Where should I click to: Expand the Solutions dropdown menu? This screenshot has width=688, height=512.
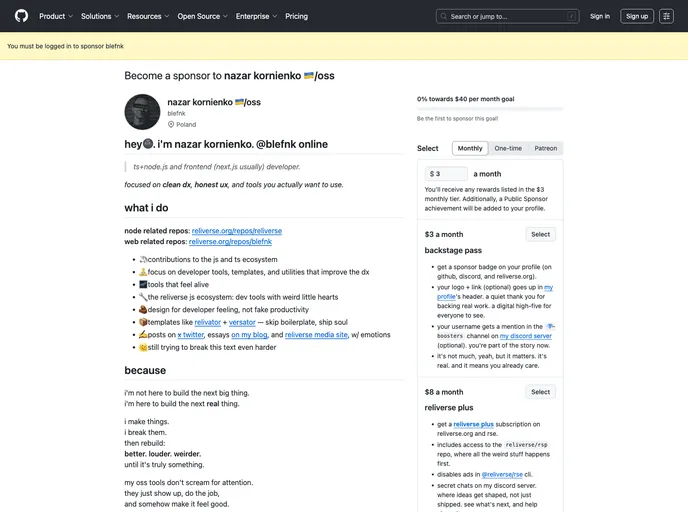[x=100, y=16]
